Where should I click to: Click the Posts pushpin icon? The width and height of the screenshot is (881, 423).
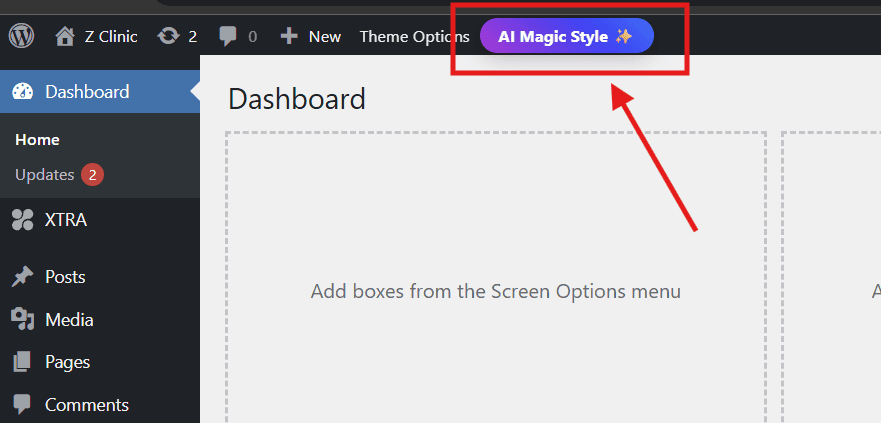(22, 277)
